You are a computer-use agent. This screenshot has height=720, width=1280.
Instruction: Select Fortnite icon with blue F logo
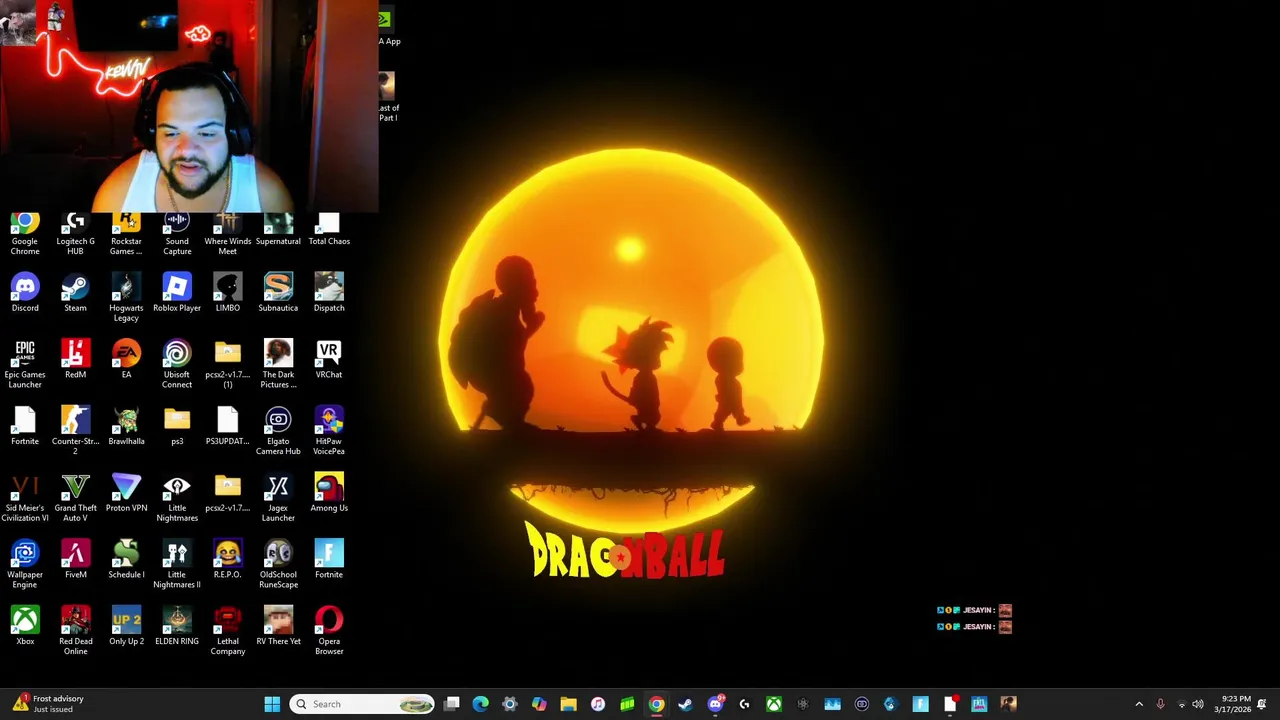click(x=329, y=559)
